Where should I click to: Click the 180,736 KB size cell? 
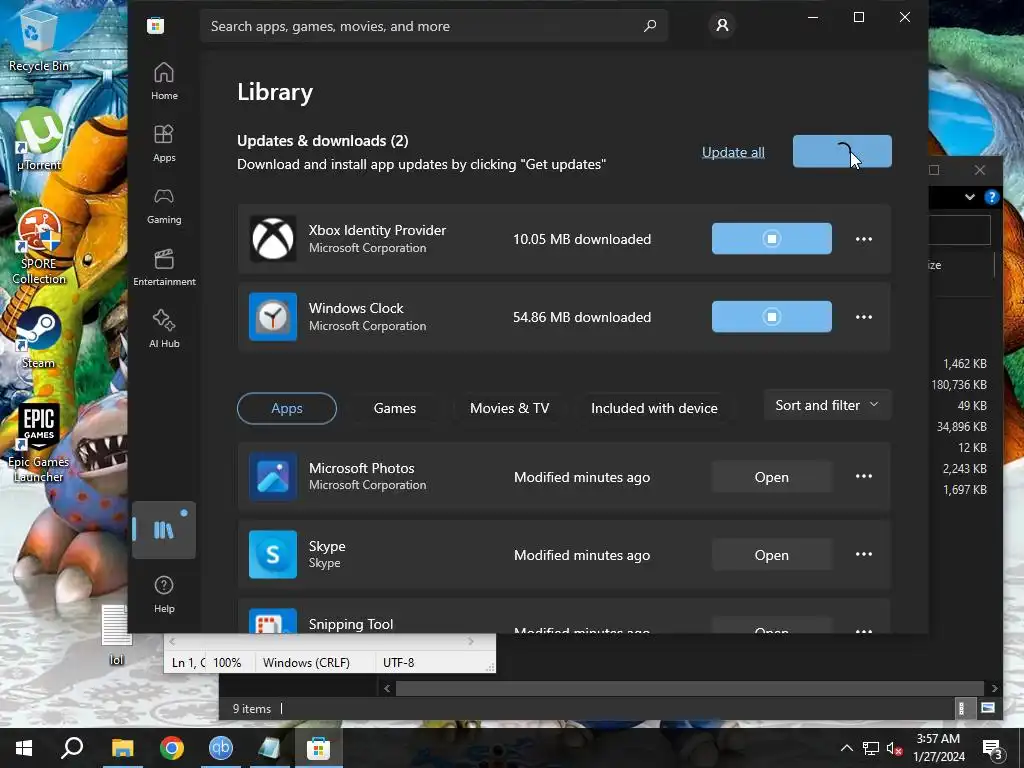click(x=959, y=385)
